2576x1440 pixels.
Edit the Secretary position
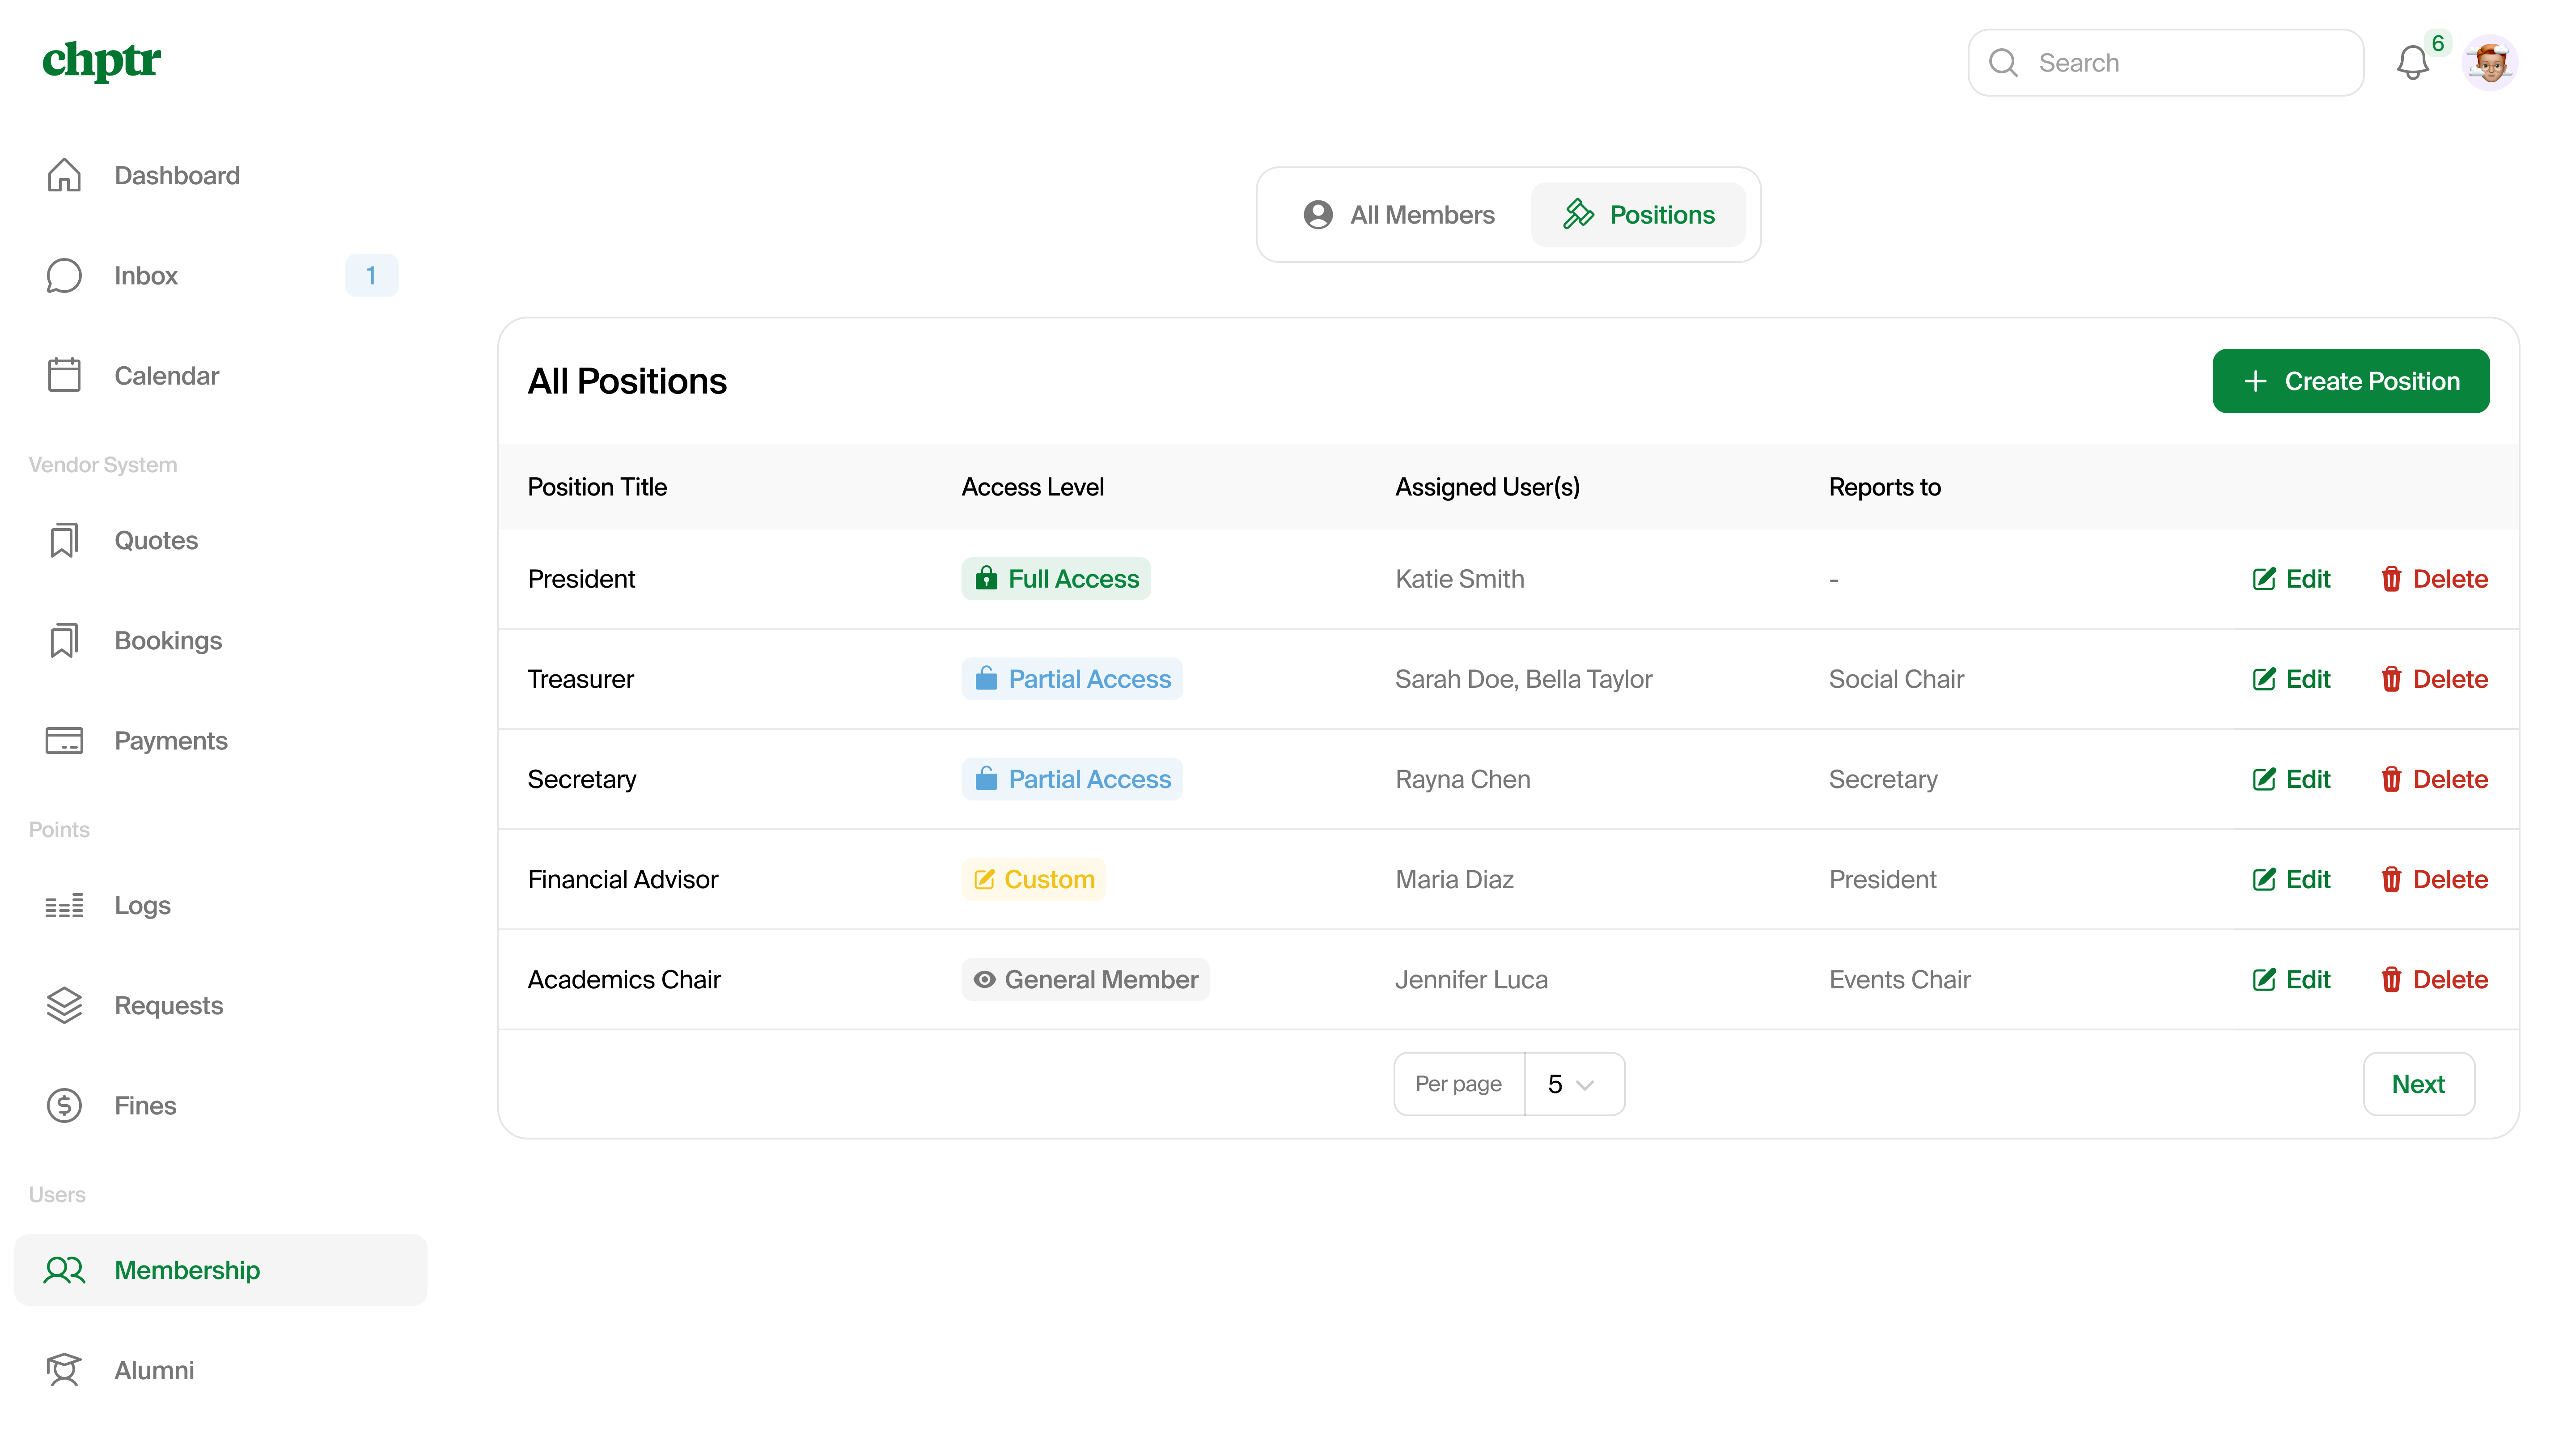click(2291, 779)
